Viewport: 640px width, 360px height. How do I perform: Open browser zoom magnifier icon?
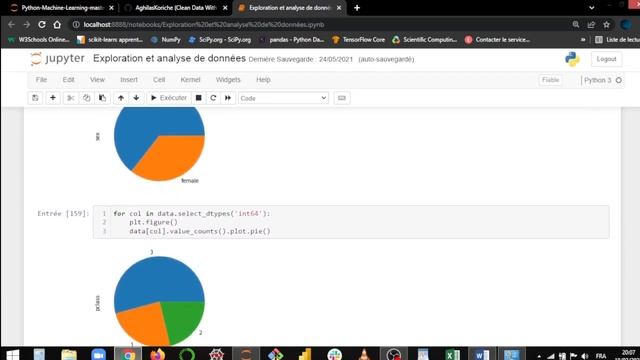[x=576, y=24]
